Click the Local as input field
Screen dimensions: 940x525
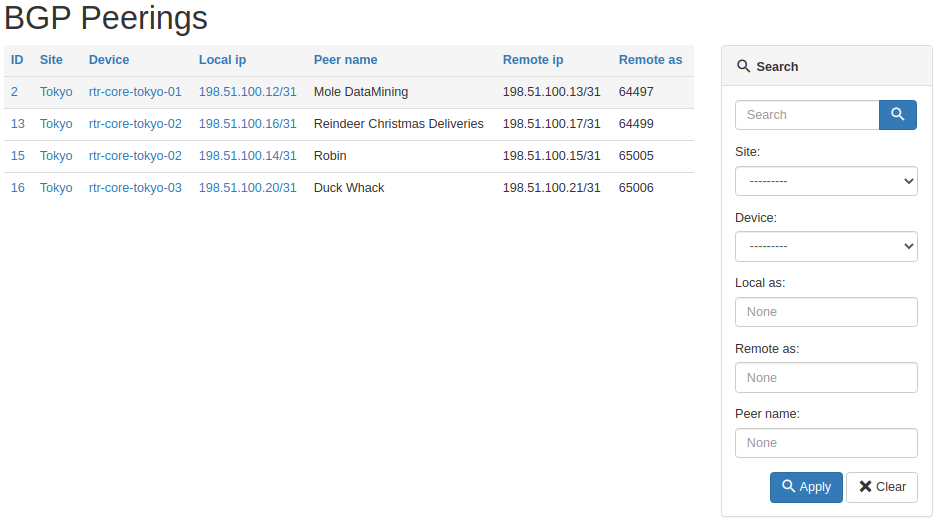pos(826,312)
